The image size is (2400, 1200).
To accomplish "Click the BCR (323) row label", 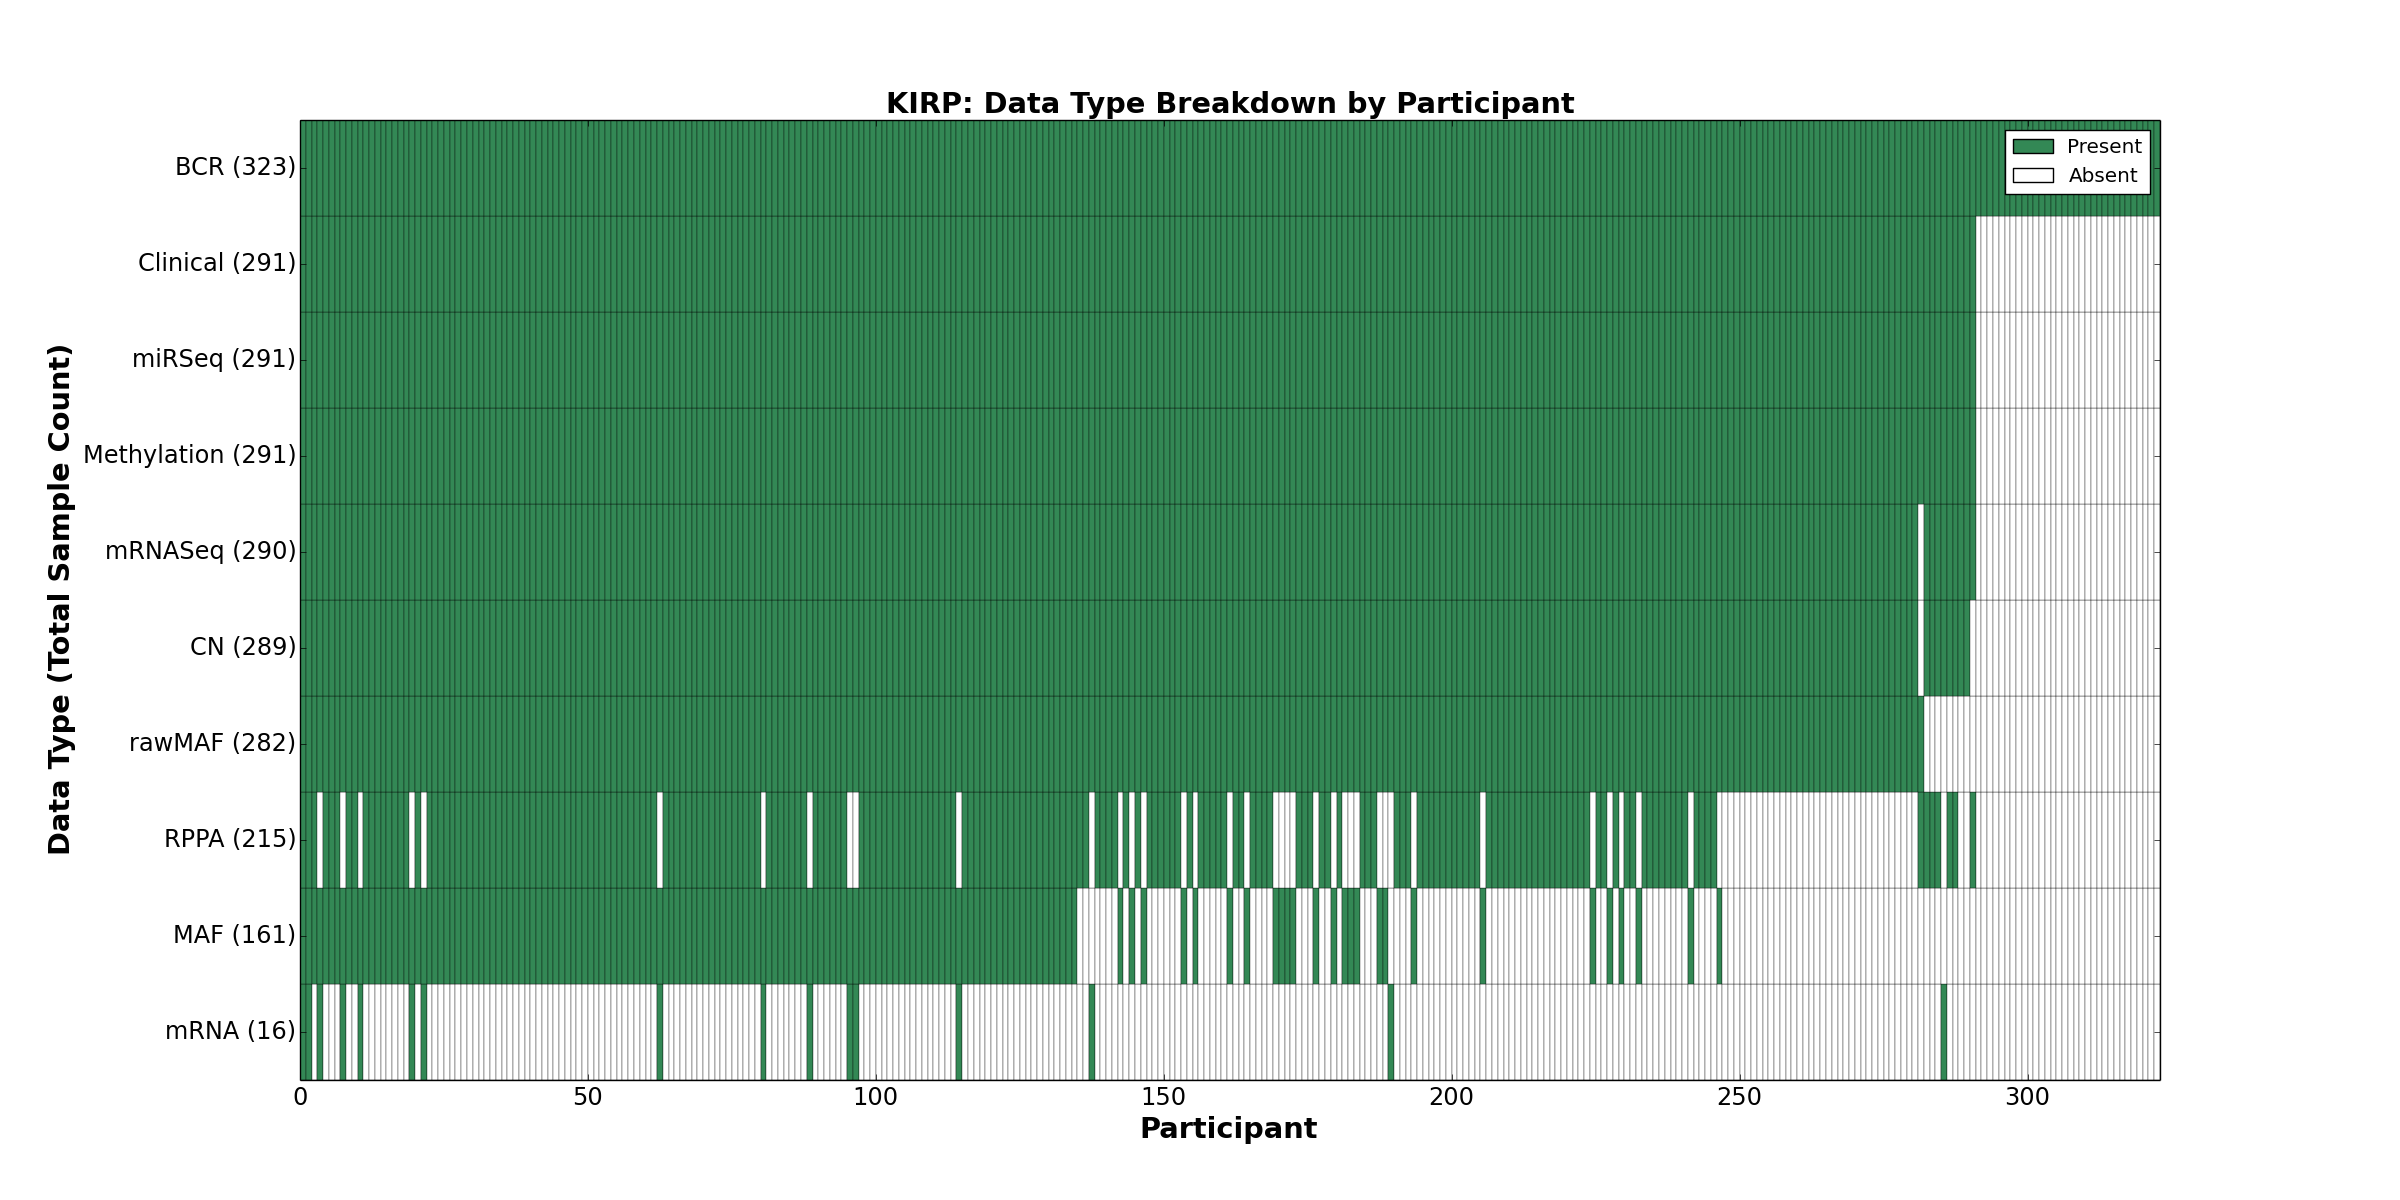I will pyautogui.click(x=235, y=167).
